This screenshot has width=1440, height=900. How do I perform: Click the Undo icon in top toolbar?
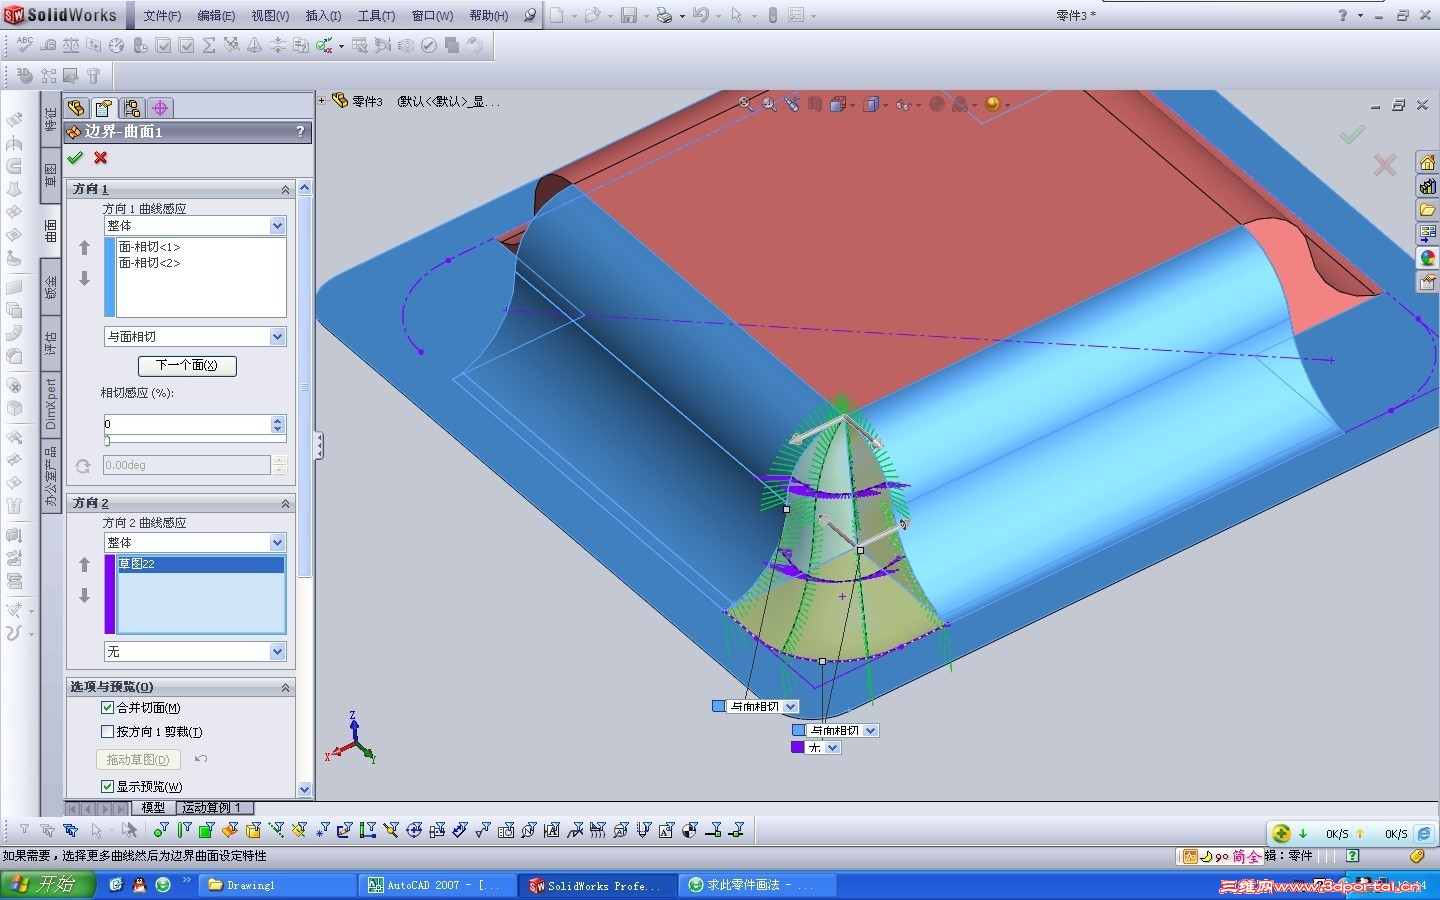[700, 15]
